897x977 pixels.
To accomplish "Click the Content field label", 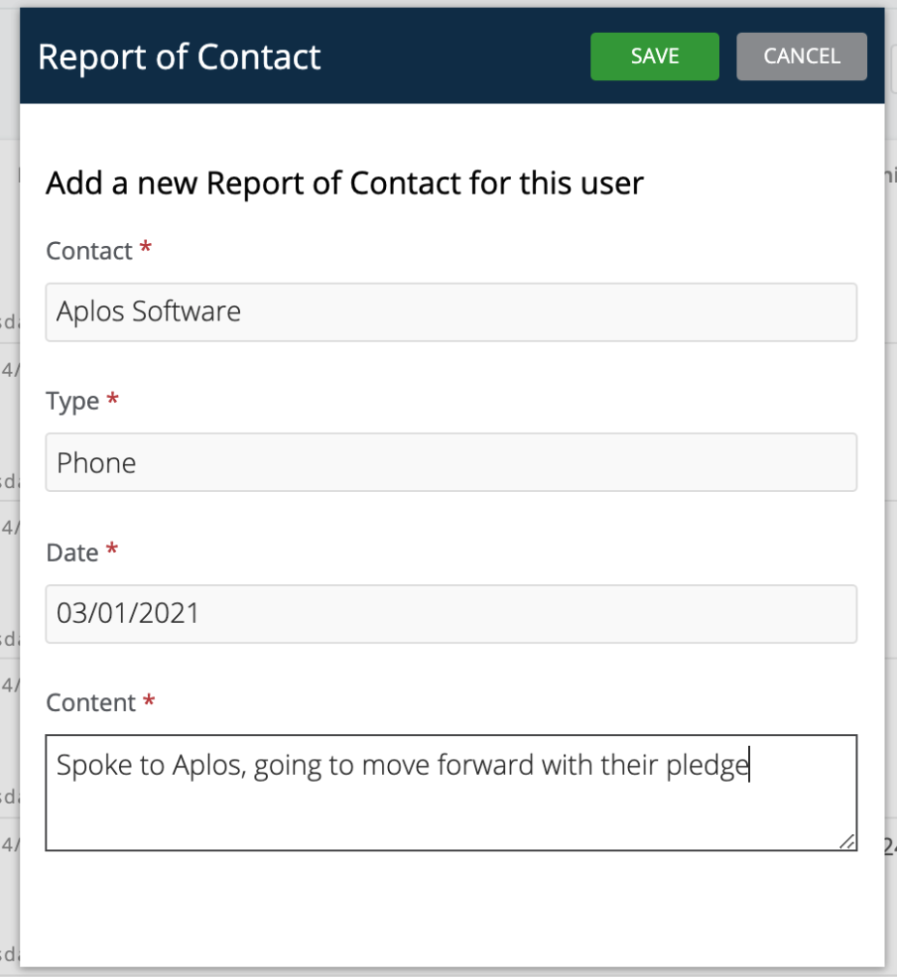I will click(x=91, y=703).
